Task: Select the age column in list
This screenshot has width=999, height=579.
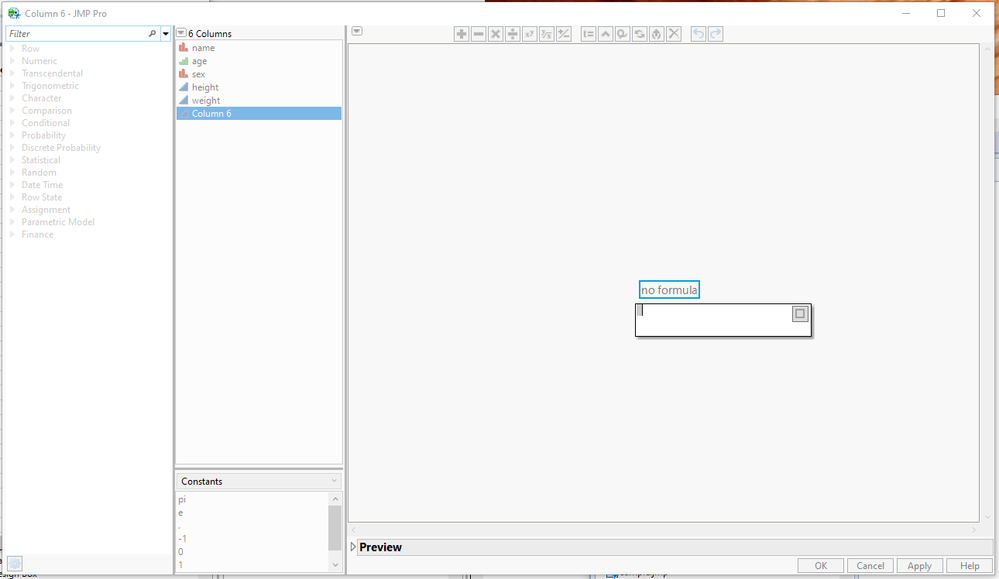Action: [x=259, y=61]
